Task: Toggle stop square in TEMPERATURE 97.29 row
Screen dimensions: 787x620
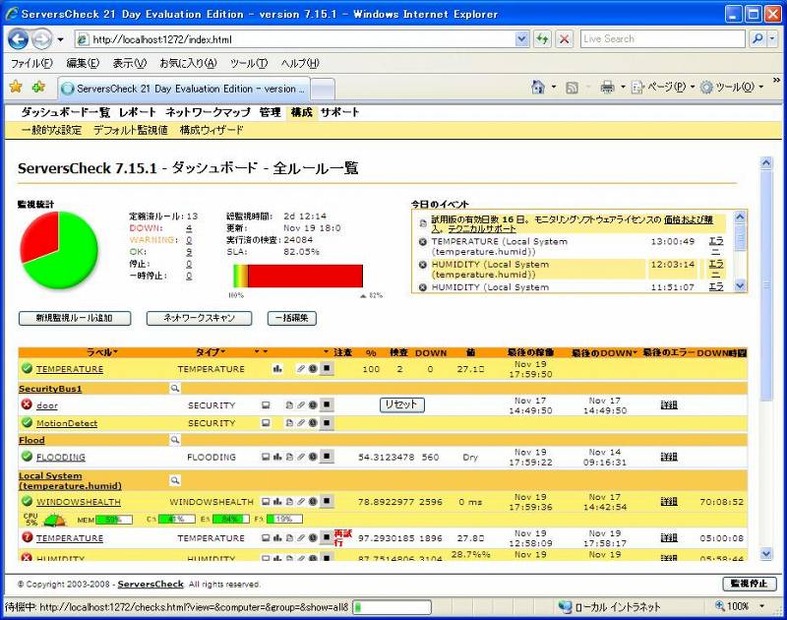Action: tap(327, 537)
